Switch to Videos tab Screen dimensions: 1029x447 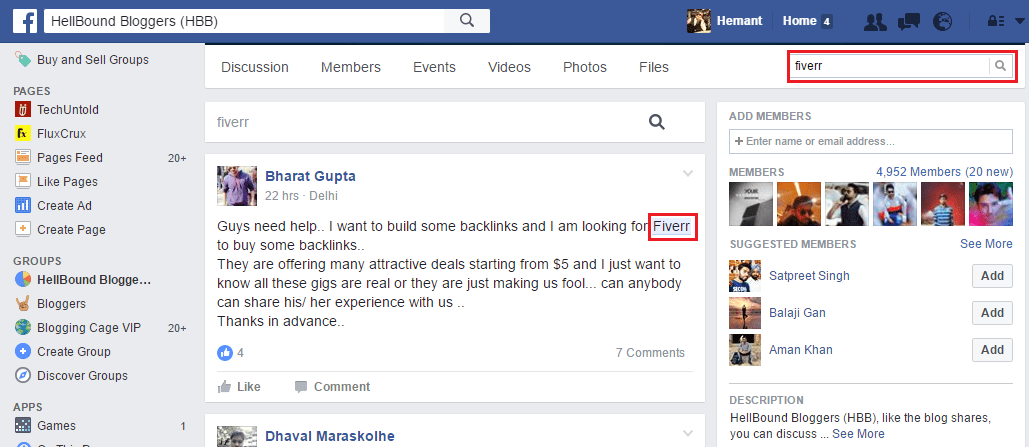pos(509,67)
